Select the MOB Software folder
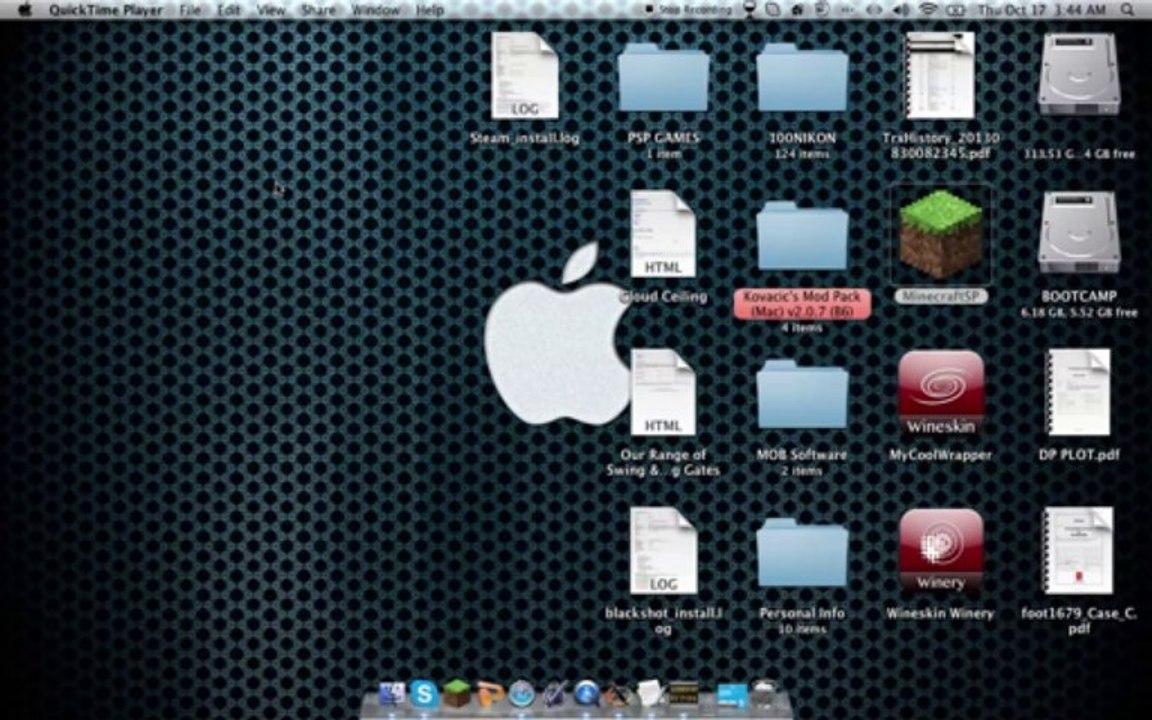This screenshot has height=720, width=1152. pos(802,394)
